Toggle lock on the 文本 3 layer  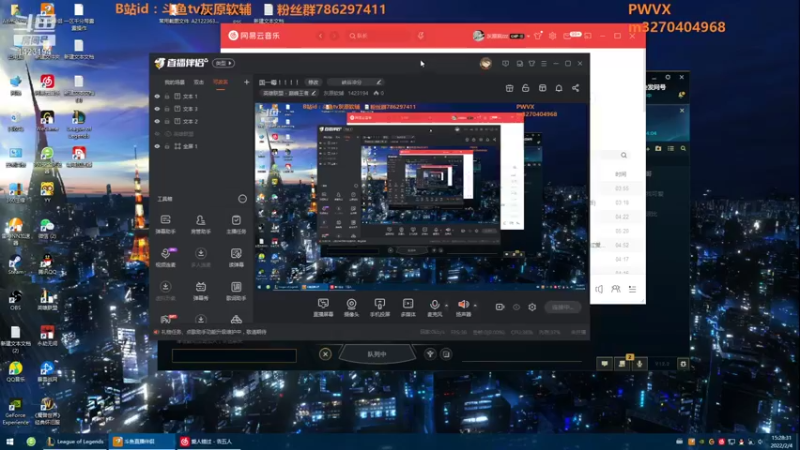pos(167,109)
